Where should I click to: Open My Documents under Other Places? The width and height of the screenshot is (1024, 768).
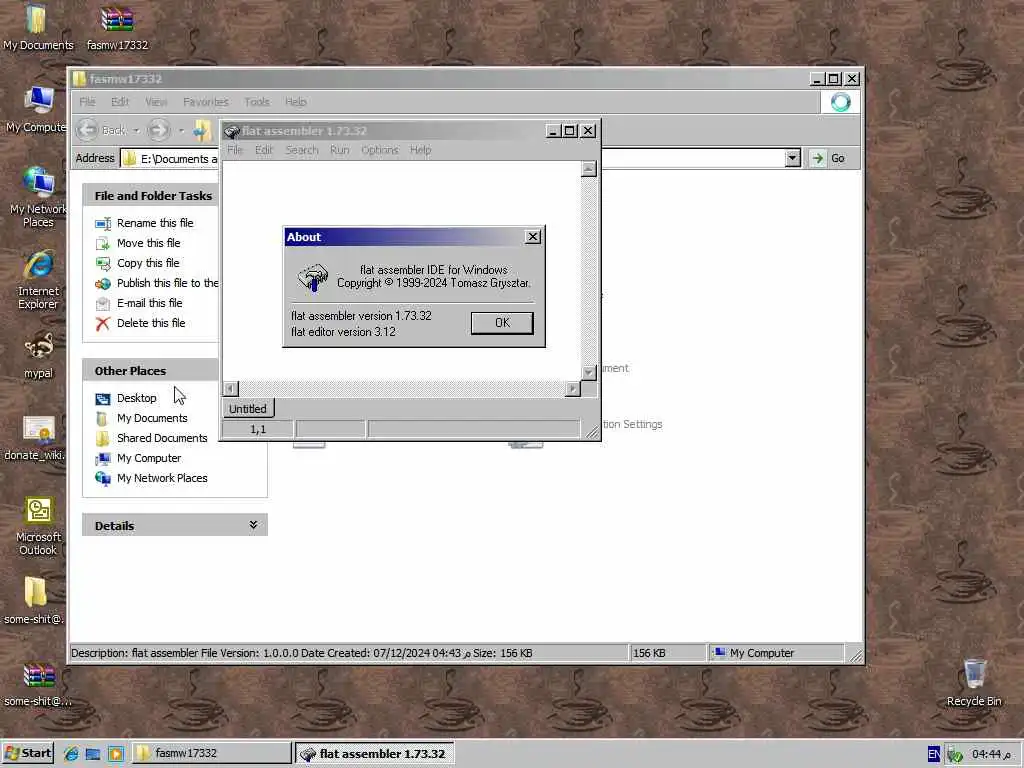(152, 418)
